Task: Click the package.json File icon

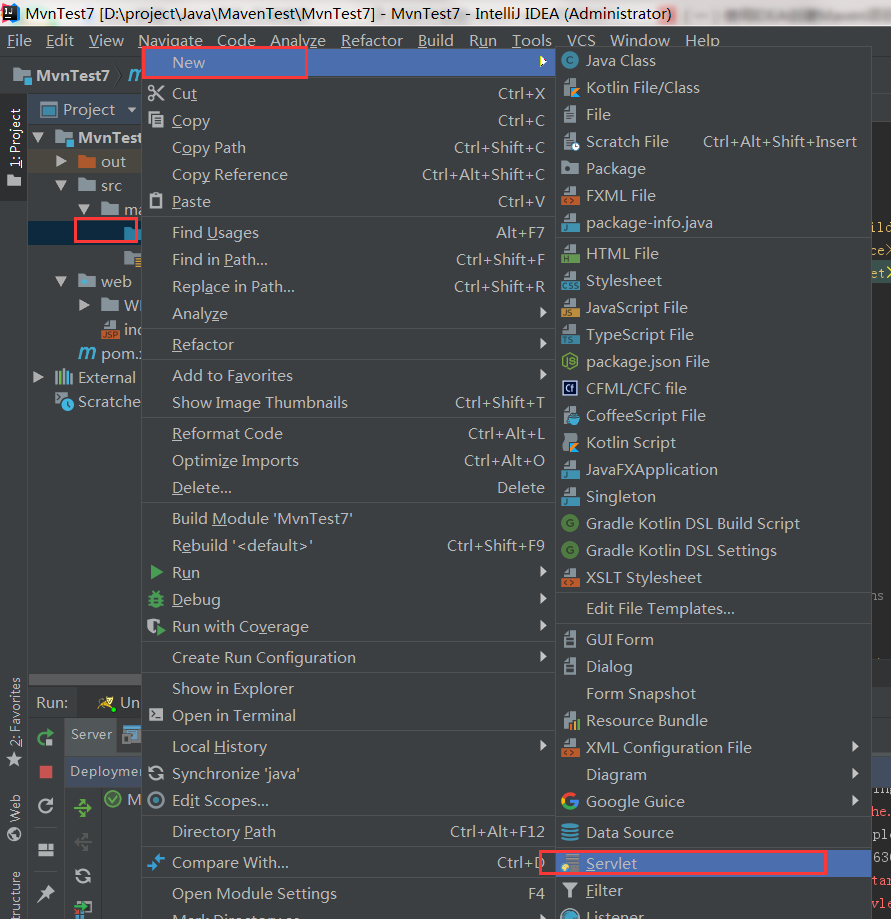Action: (570, 361)
